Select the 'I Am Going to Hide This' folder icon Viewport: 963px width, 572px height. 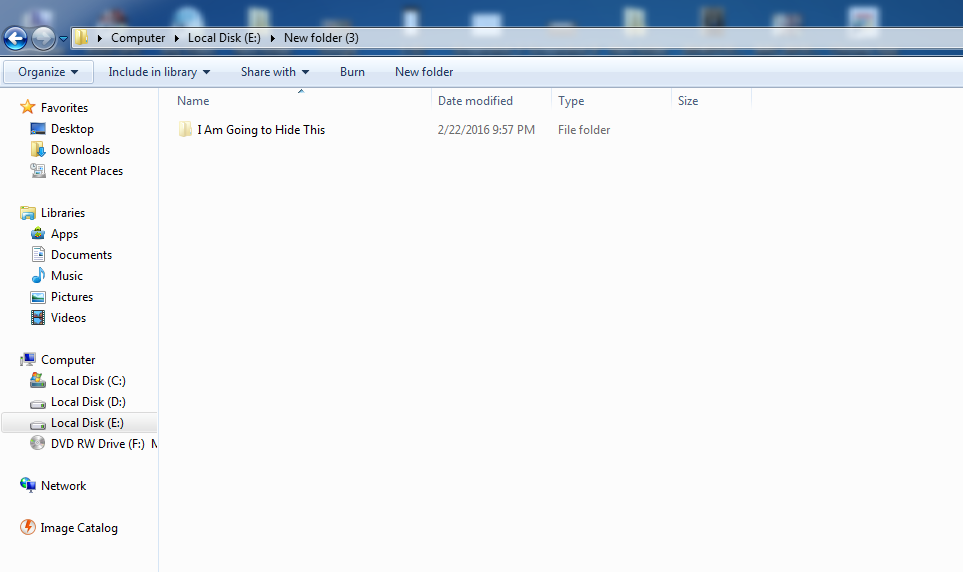click(x=185, y=129)
